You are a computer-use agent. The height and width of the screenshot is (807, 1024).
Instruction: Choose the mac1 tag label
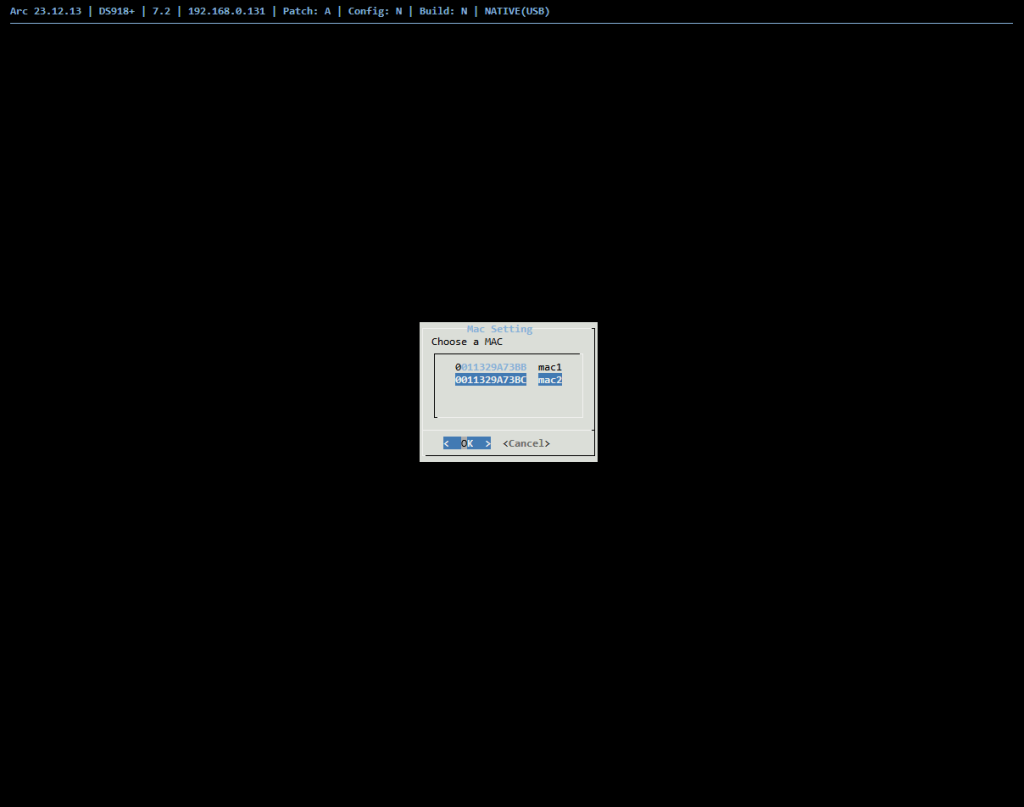click(549, 367)
